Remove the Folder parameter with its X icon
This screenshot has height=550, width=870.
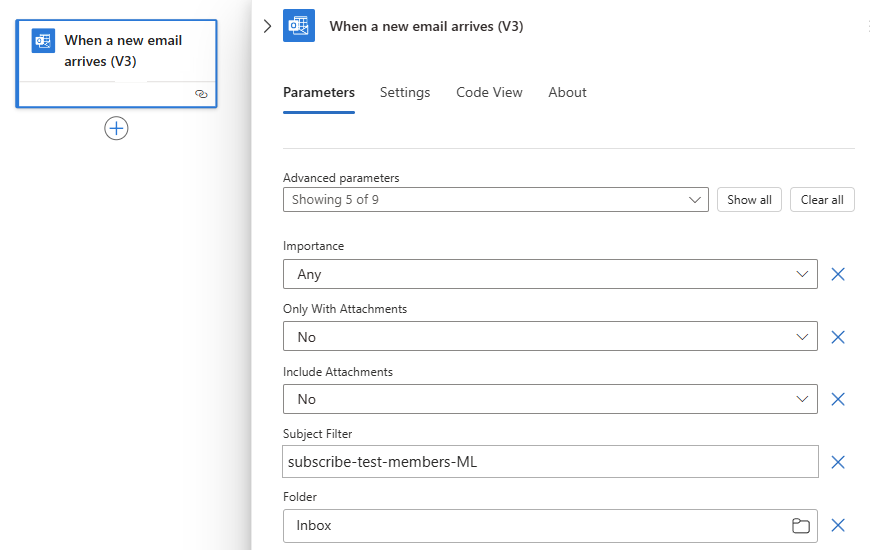(x=838, y=525)
